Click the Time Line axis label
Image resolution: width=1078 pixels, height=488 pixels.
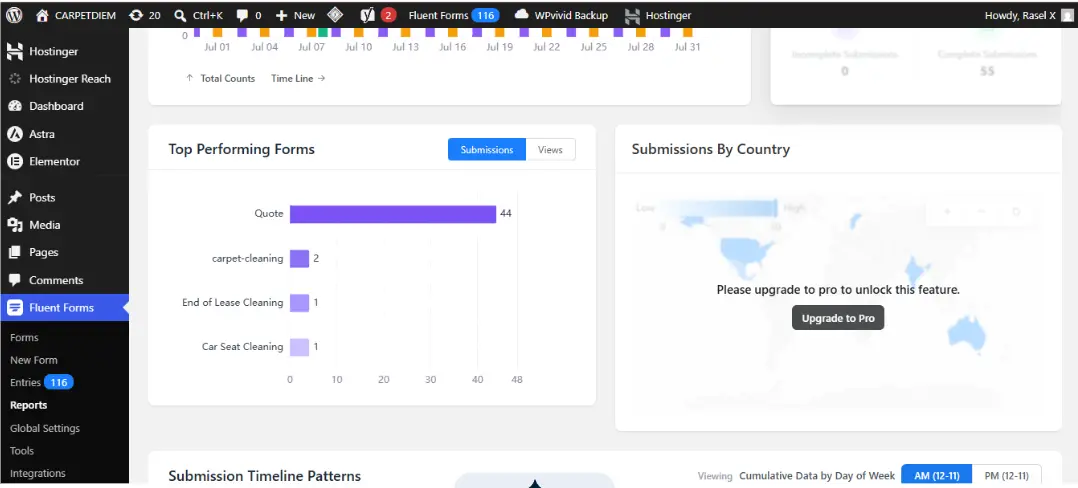pyautogui.click(x=298, y=78)
